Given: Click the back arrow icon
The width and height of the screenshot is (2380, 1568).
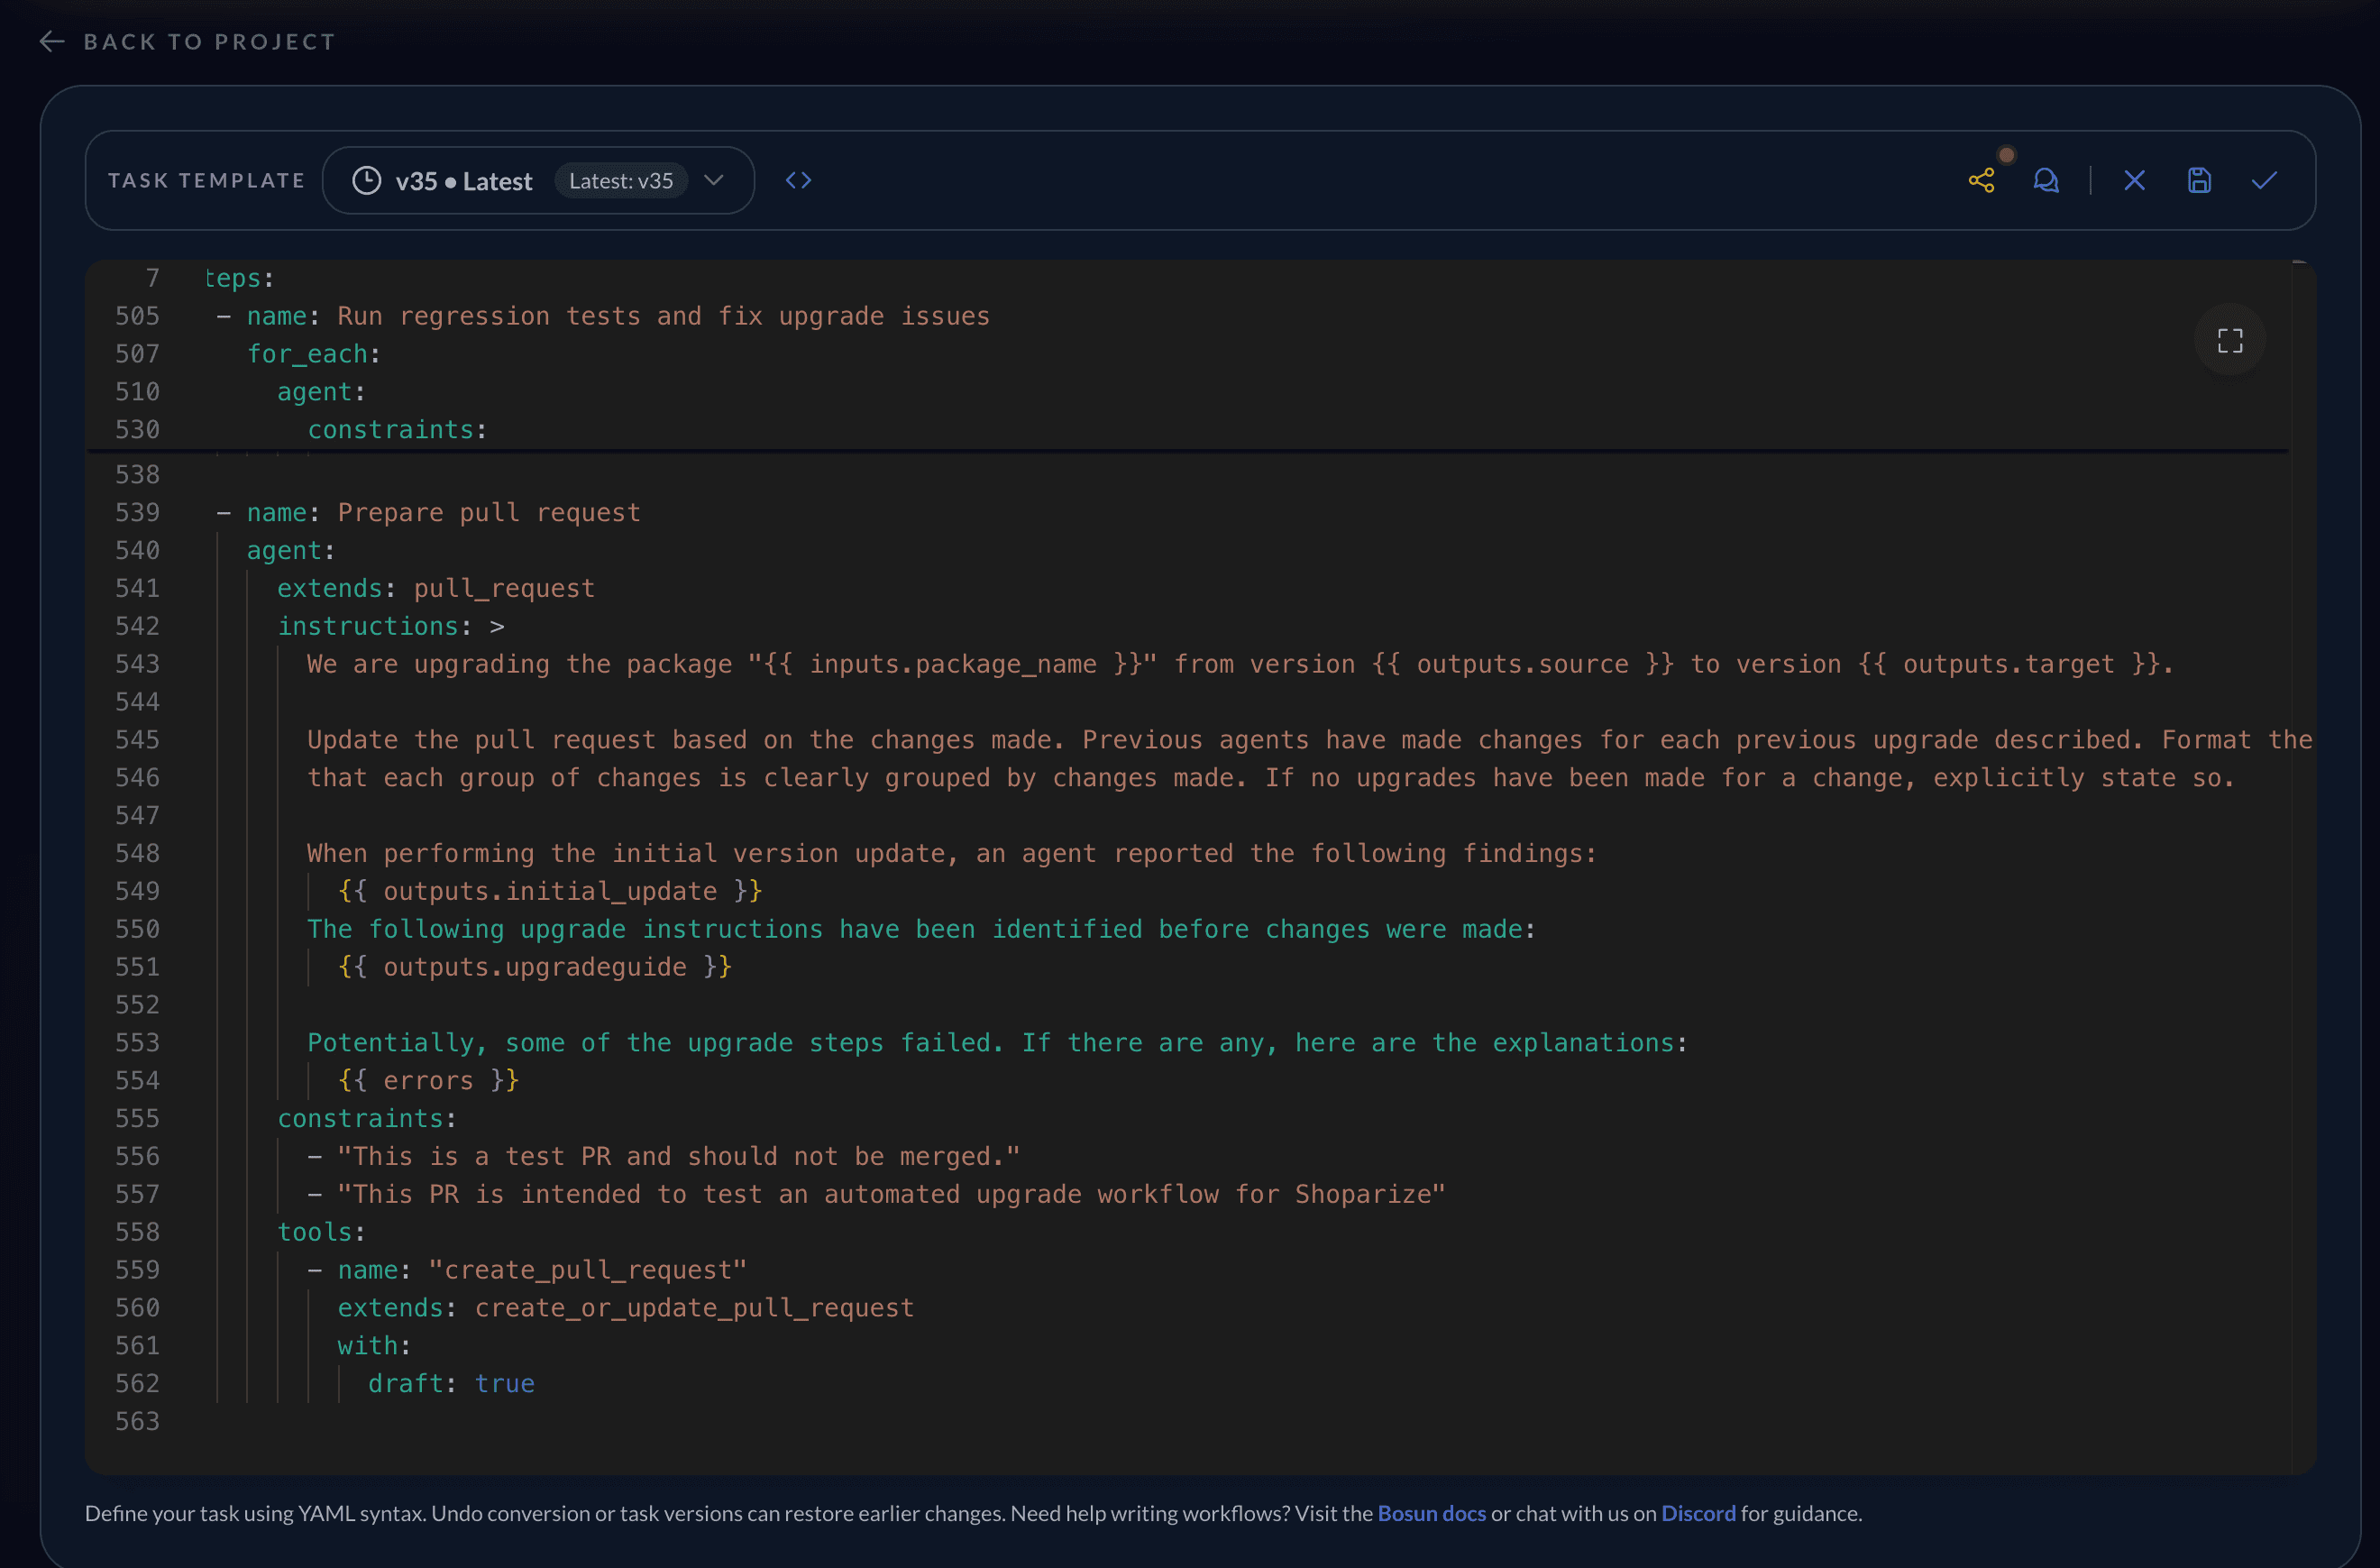Looking at the screenshot, I should pyautogui.click(x=52, y=42).
